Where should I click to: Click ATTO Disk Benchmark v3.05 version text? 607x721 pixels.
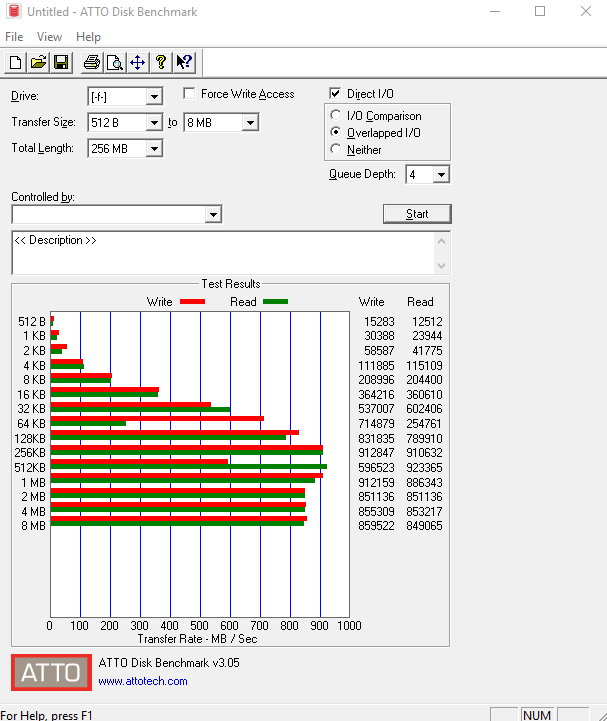(x=169, y=663)
